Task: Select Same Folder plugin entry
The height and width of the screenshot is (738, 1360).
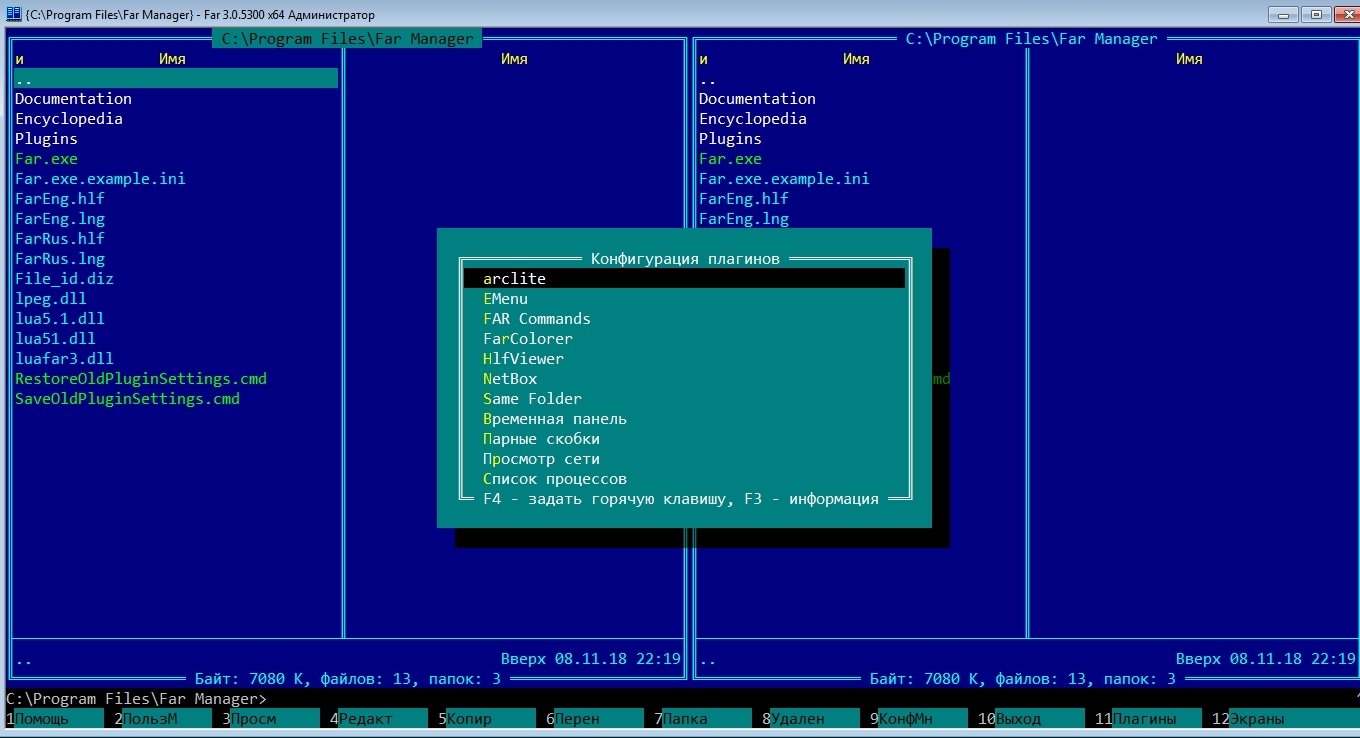Action: (x=532, y=399)
